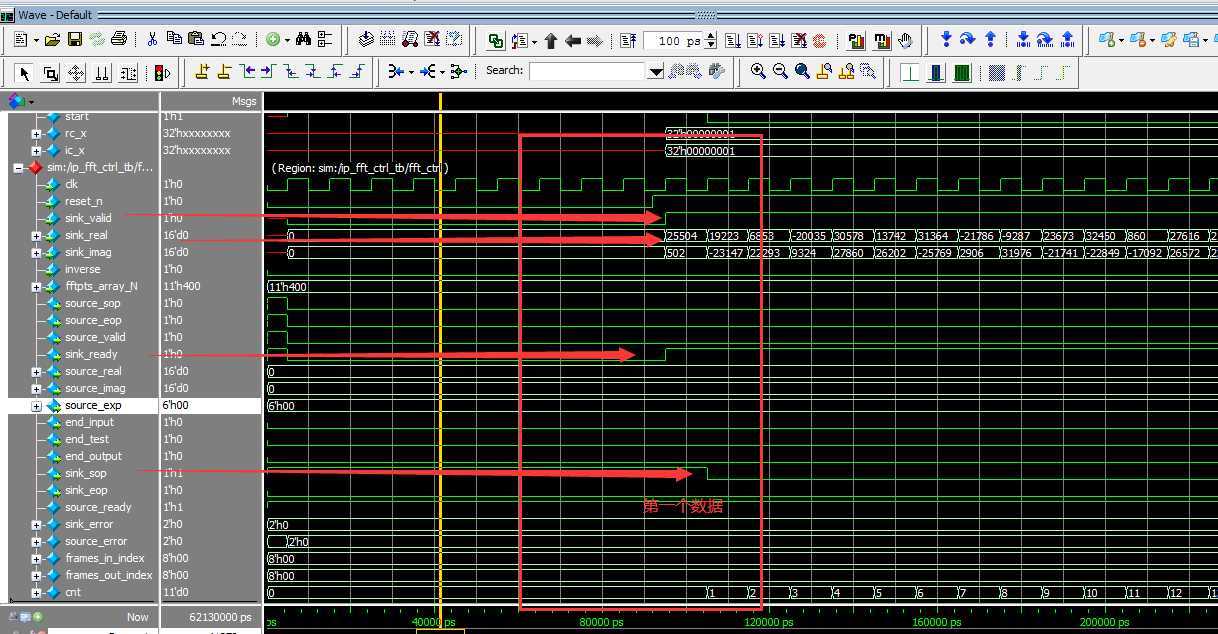Click inside the Search input field
The width and height of the screenshot is (1218, 634).
(x=588, y=72)
